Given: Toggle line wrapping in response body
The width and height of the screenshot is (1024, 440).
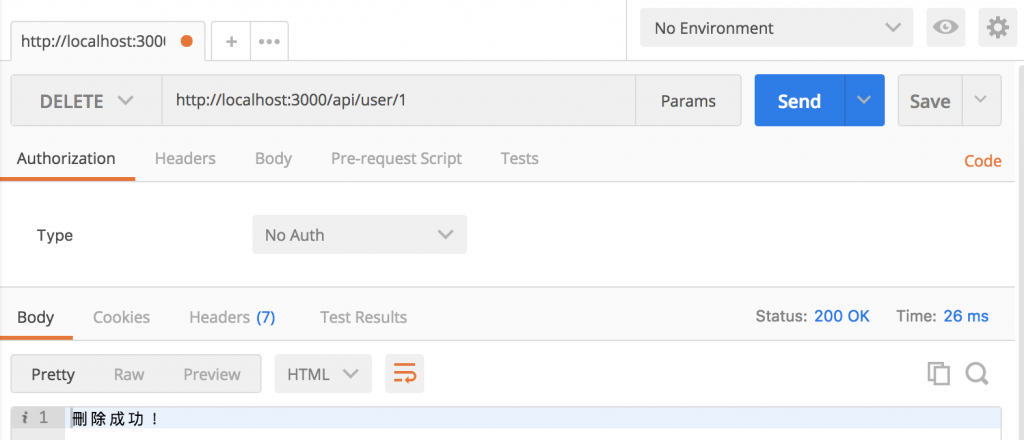Looking at the screenshot, I should (405, 374).
